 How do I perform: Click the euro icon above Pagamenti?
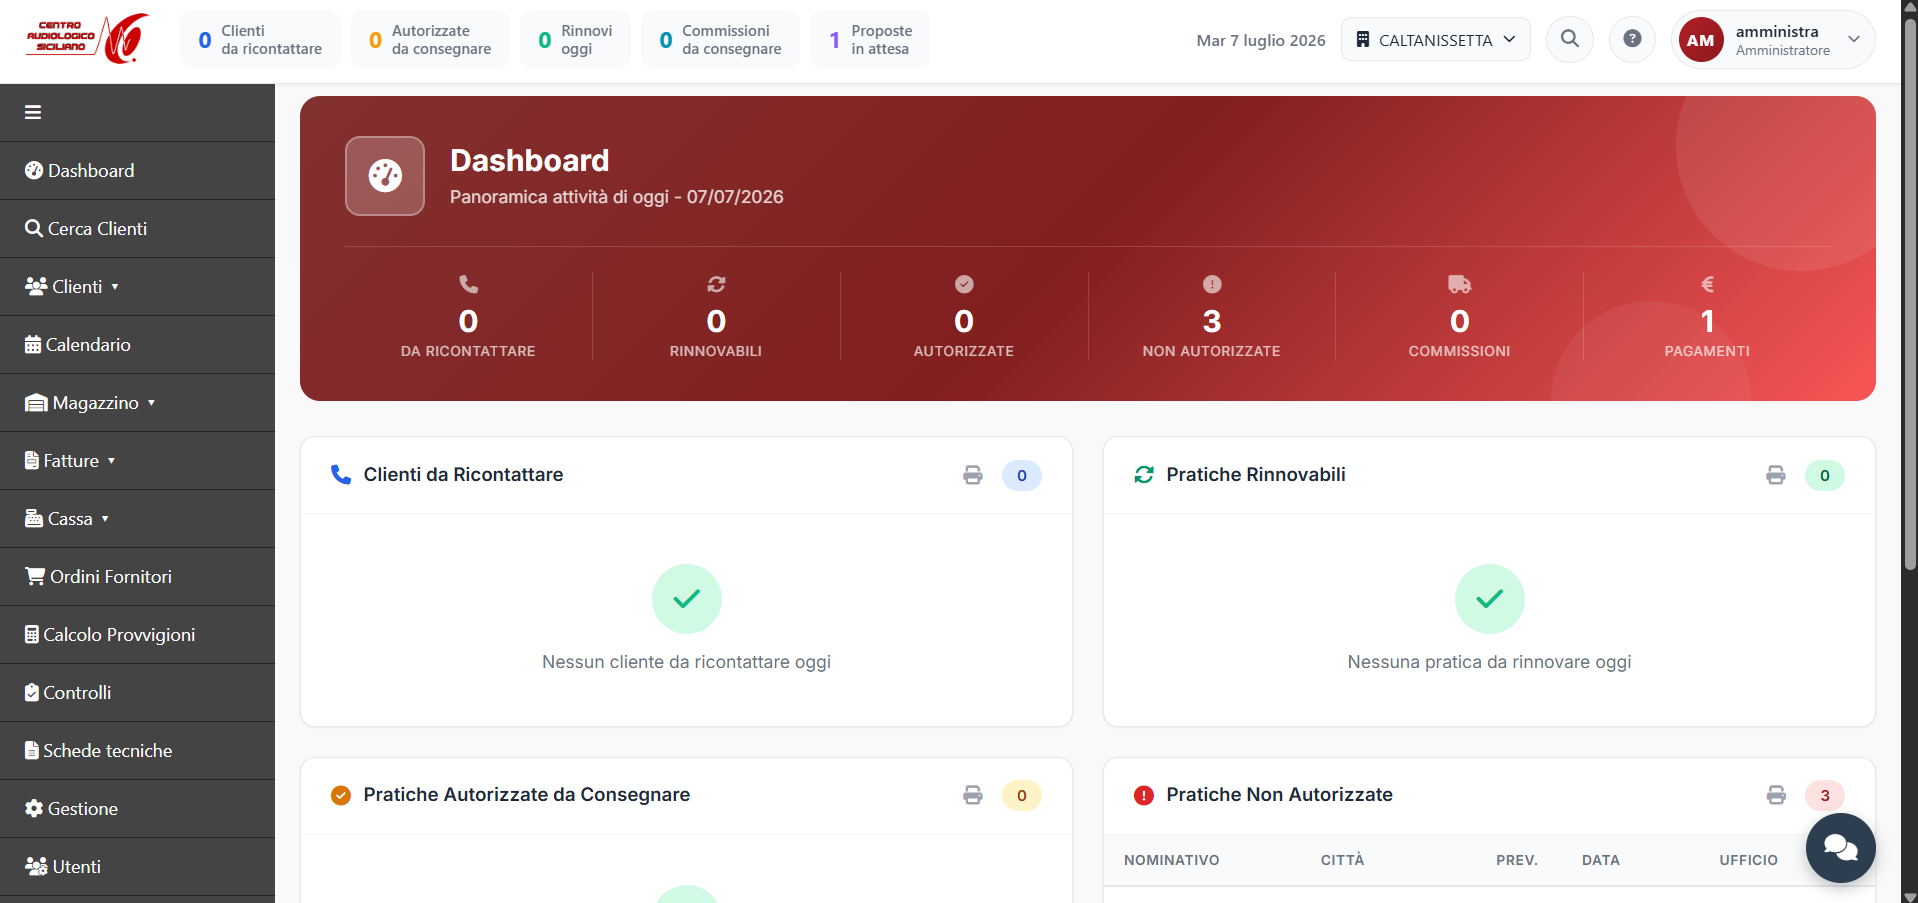coord(1708,284)
